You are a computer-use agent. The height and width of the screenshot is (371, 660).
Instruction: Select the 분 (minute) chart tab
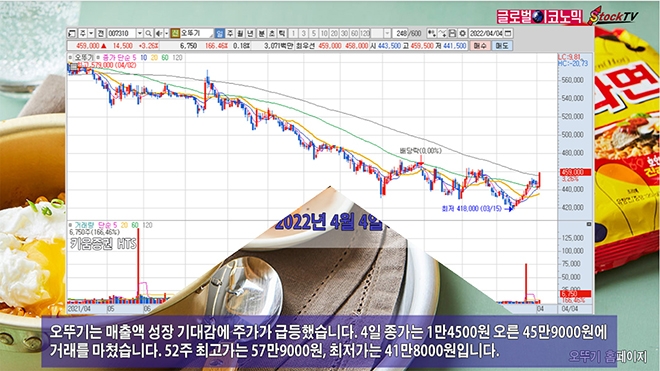(261, 33)
